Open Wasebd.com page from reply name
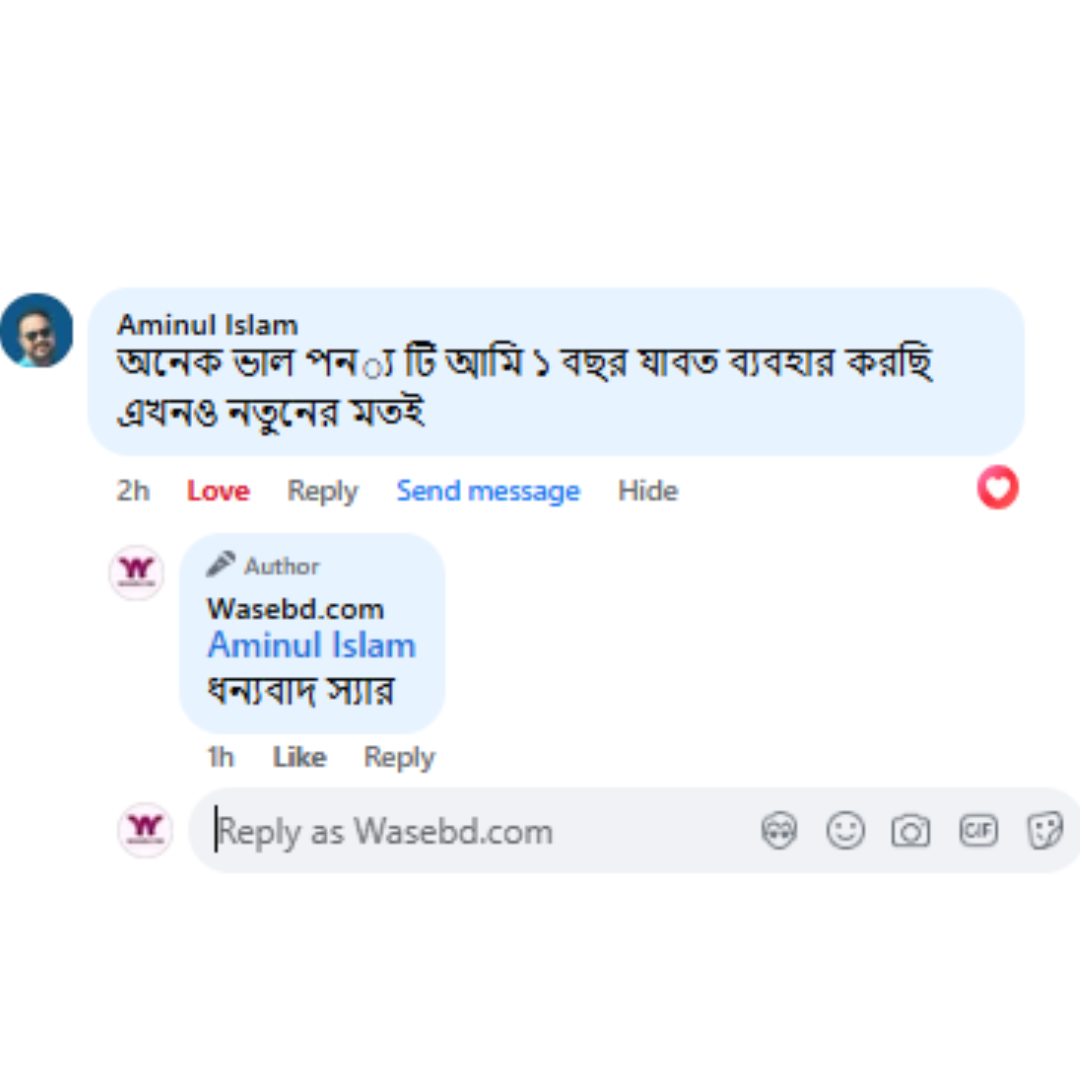1080x1080 pixels. click(295, 608)
